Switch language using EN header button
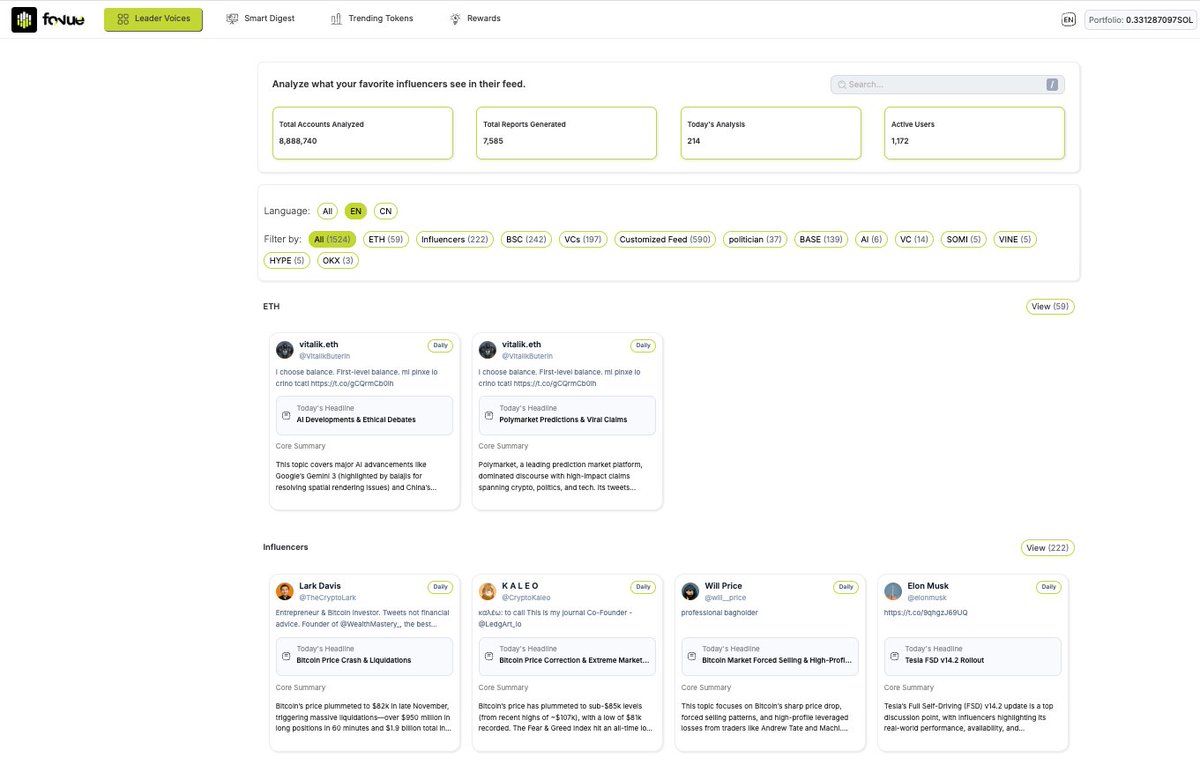This screenshot has width=1200, height=765. point(1068,19)
